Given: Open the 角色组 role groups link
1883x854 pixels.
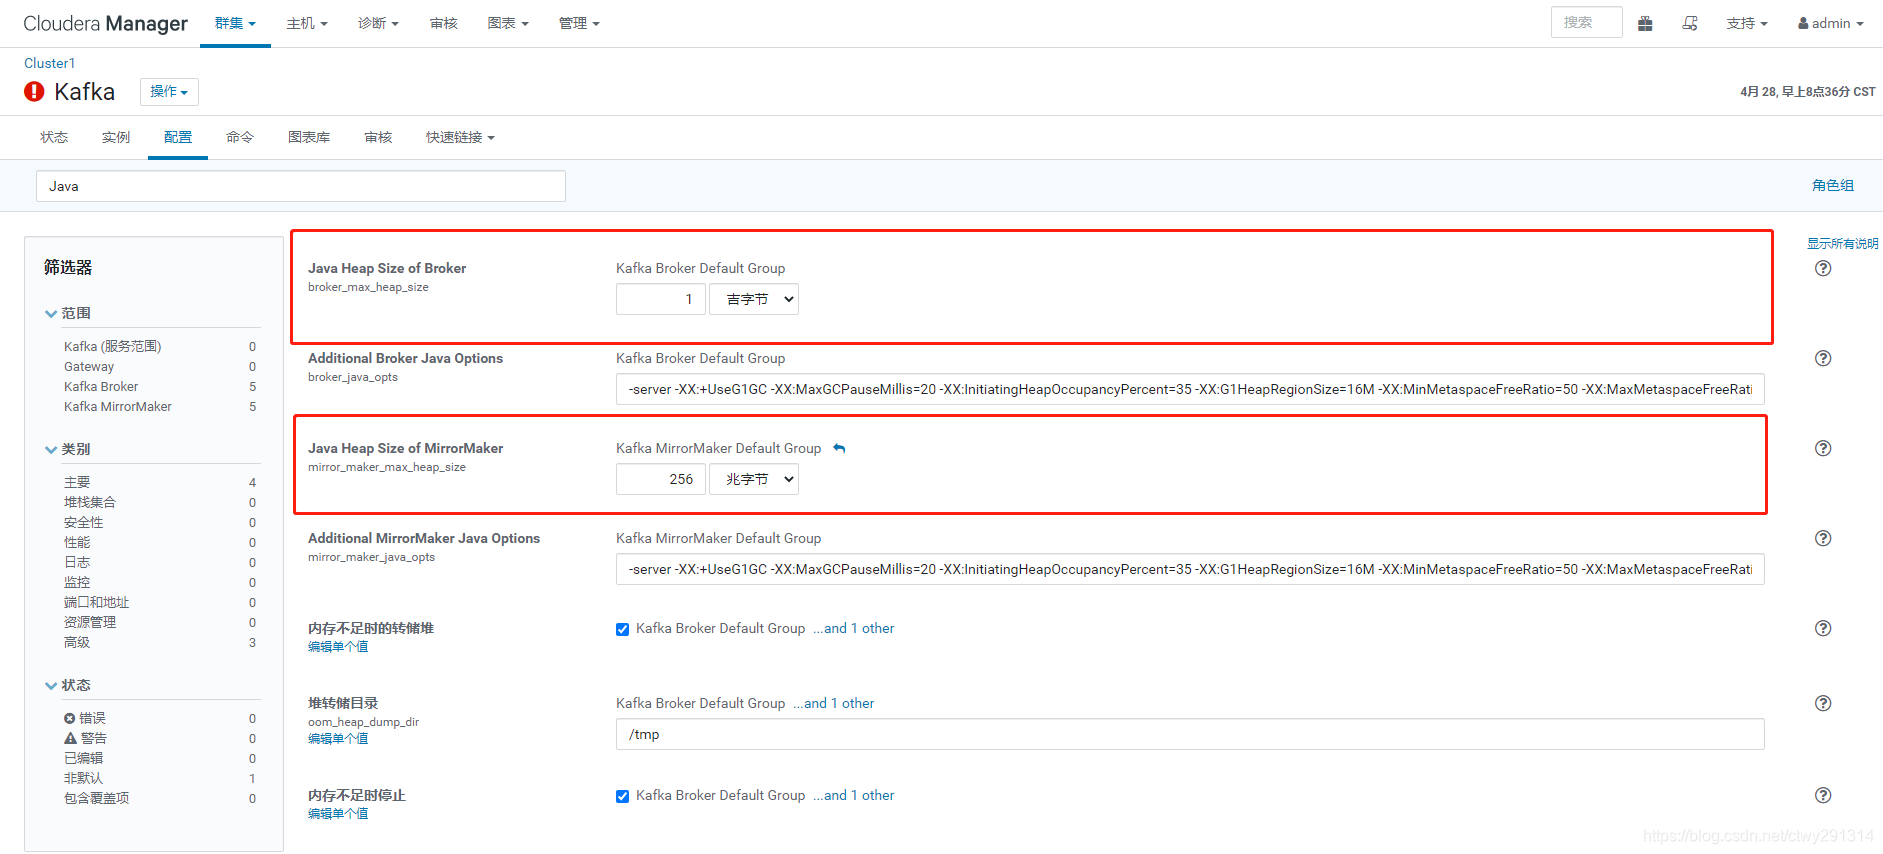Looking at the screenshot, I should [1833, 185].
